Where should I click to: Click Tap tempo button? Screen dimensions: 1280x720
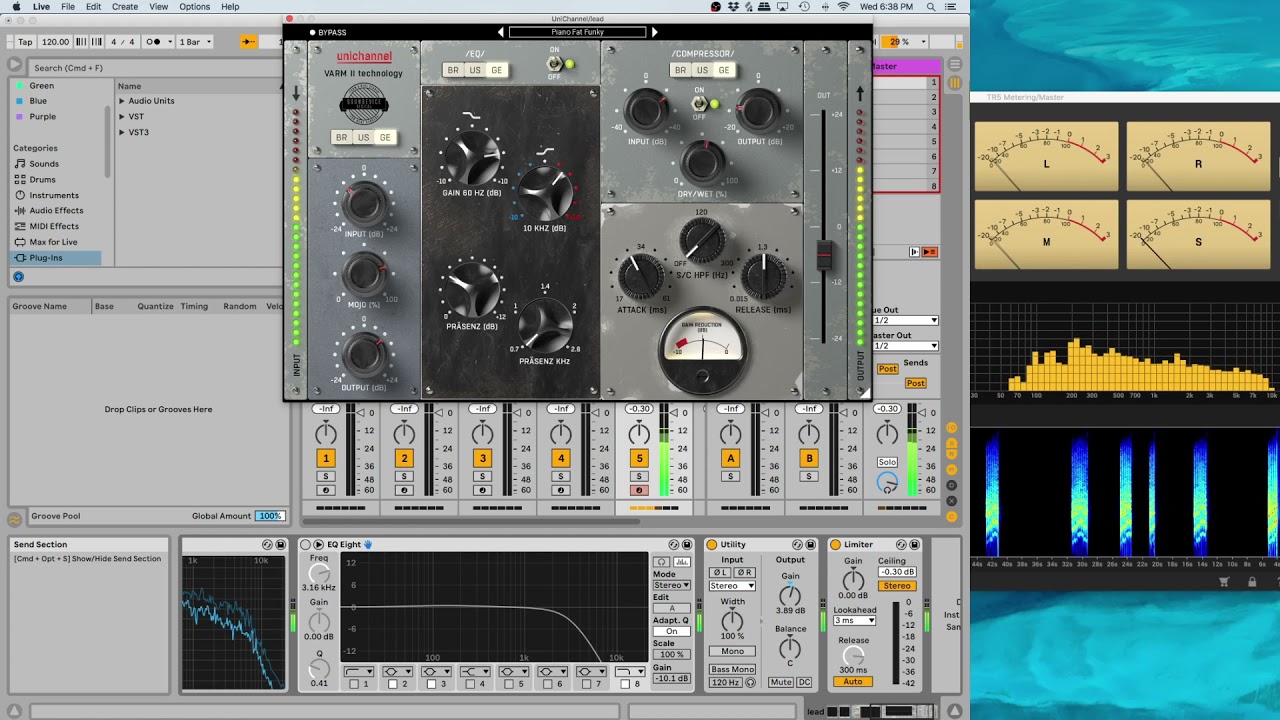click(x=25, y=42)
